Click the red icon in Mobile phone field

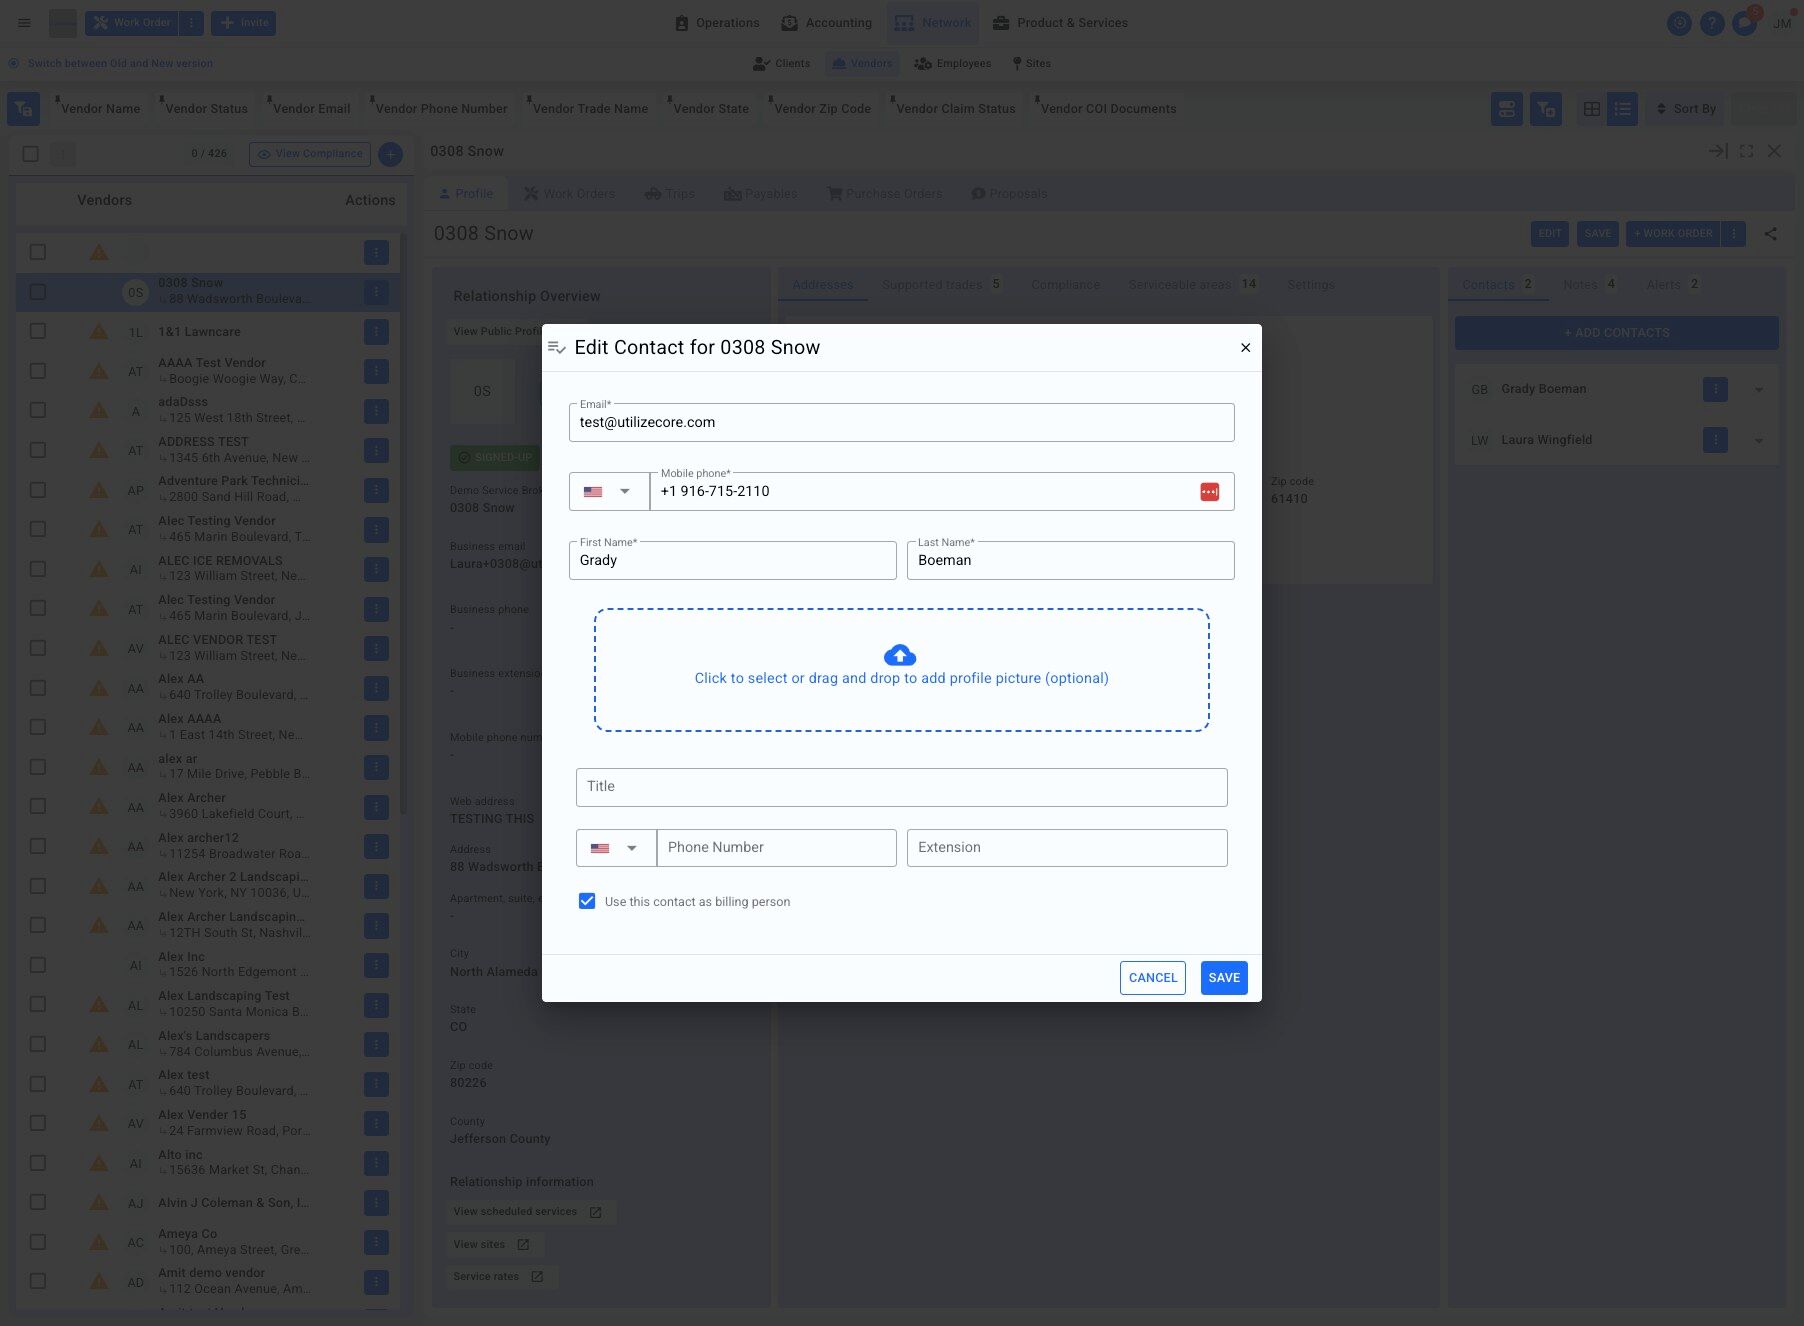click(x=1209, y=492)
